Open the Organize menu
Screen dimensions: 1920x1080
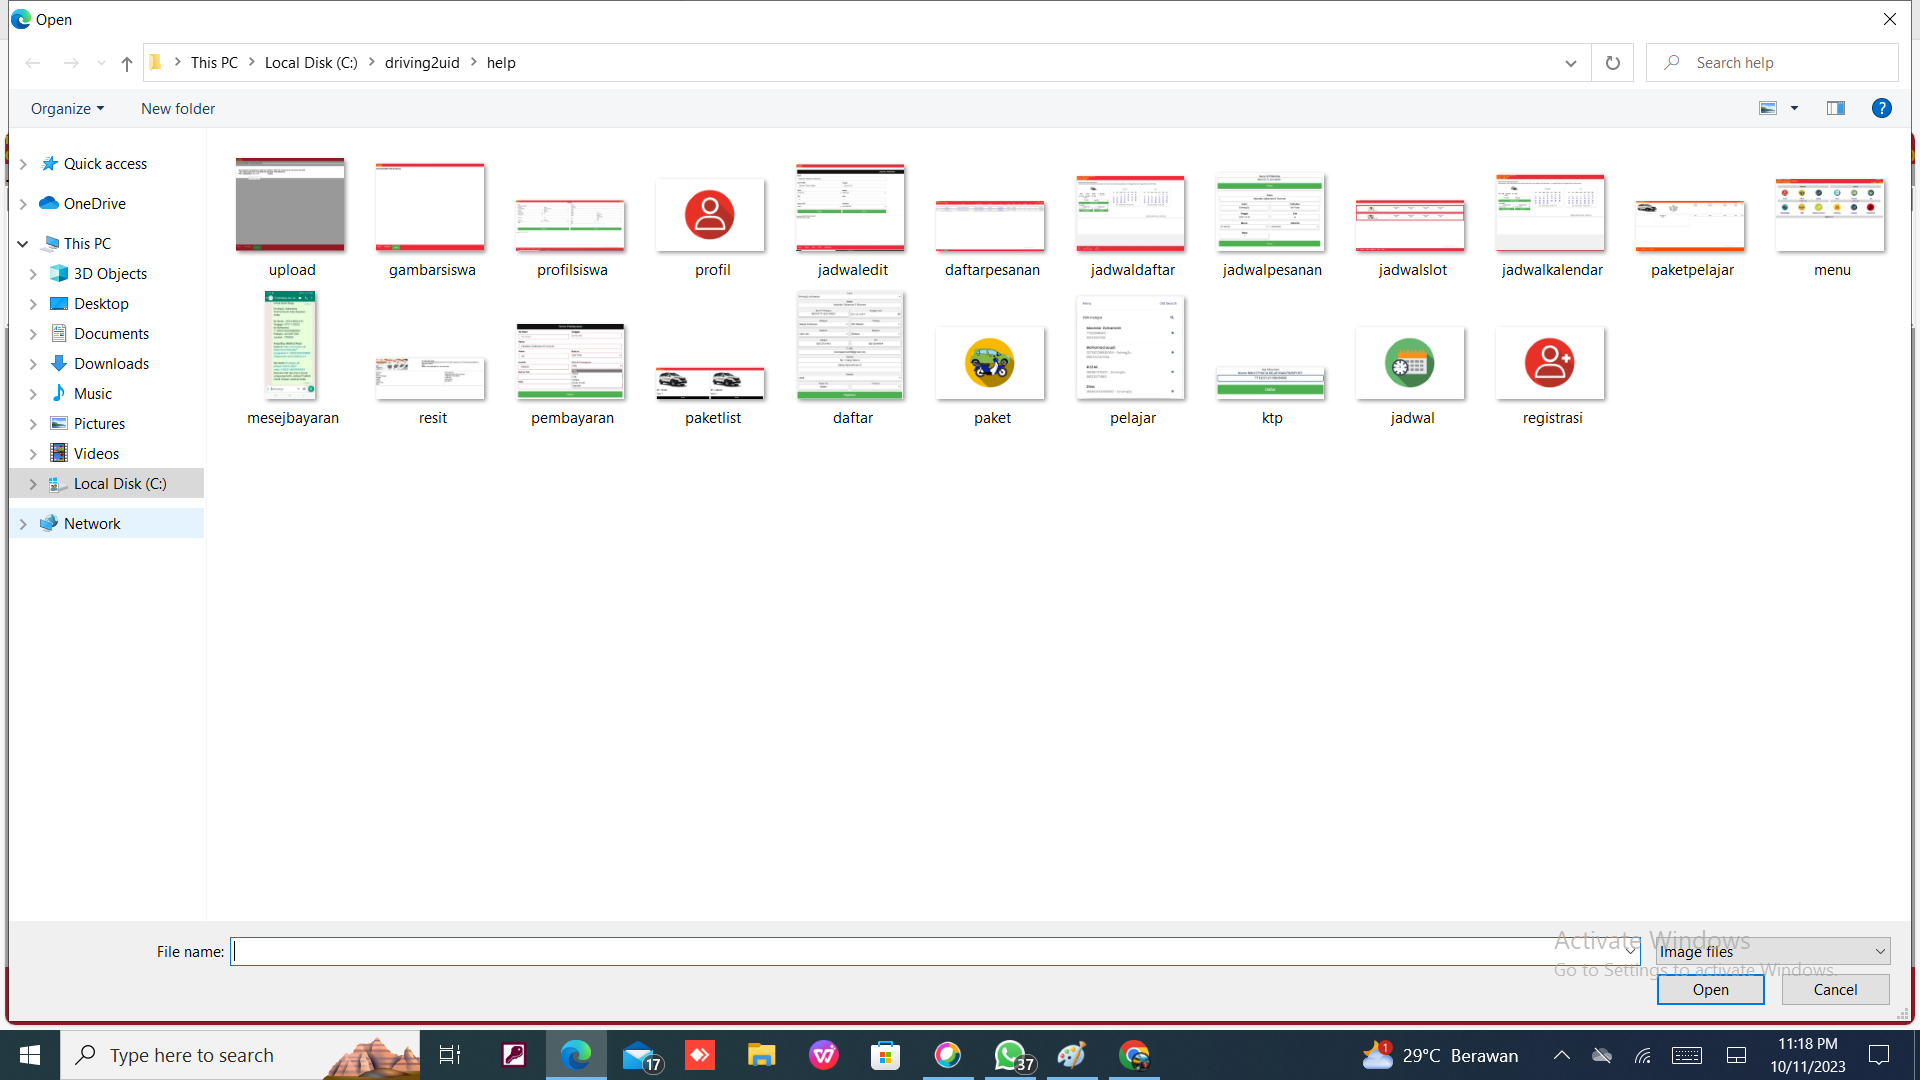pyautogui.click(x=67, y=108)
